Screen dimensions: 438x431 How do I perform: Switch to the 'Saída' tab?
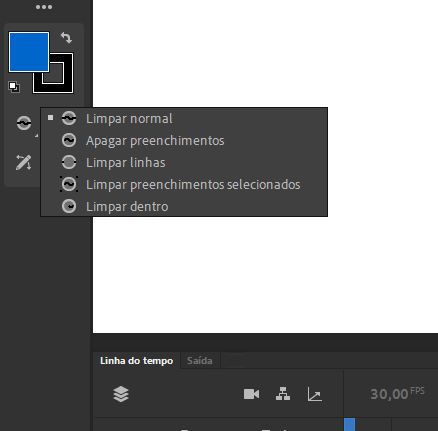point(199,361)
